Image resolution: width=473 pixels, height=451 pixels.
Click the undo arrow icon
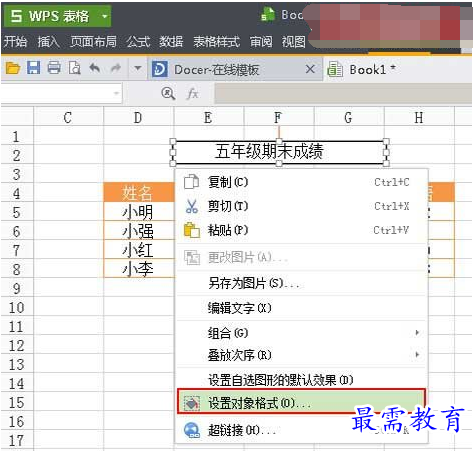[x=95, y=68]
